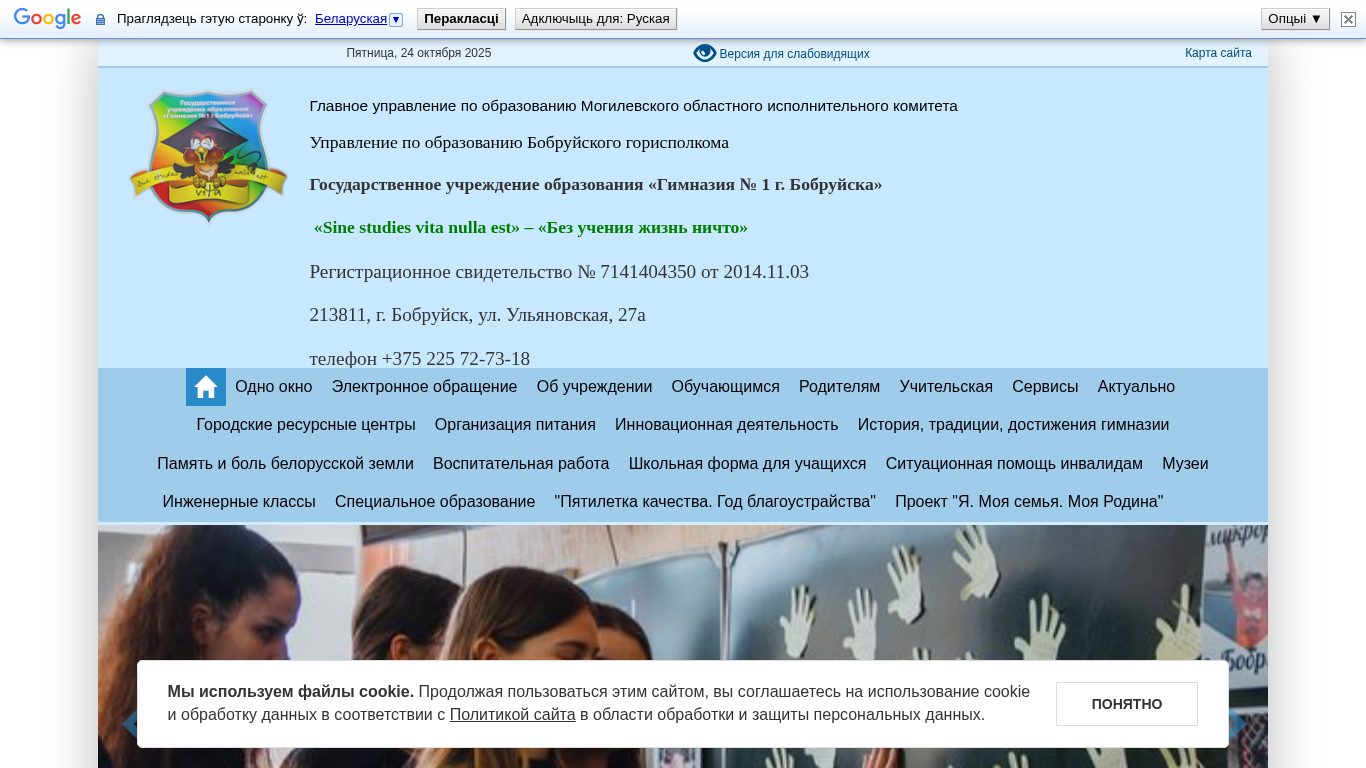Open the Учительская menu item

click(x=946, y=387)
